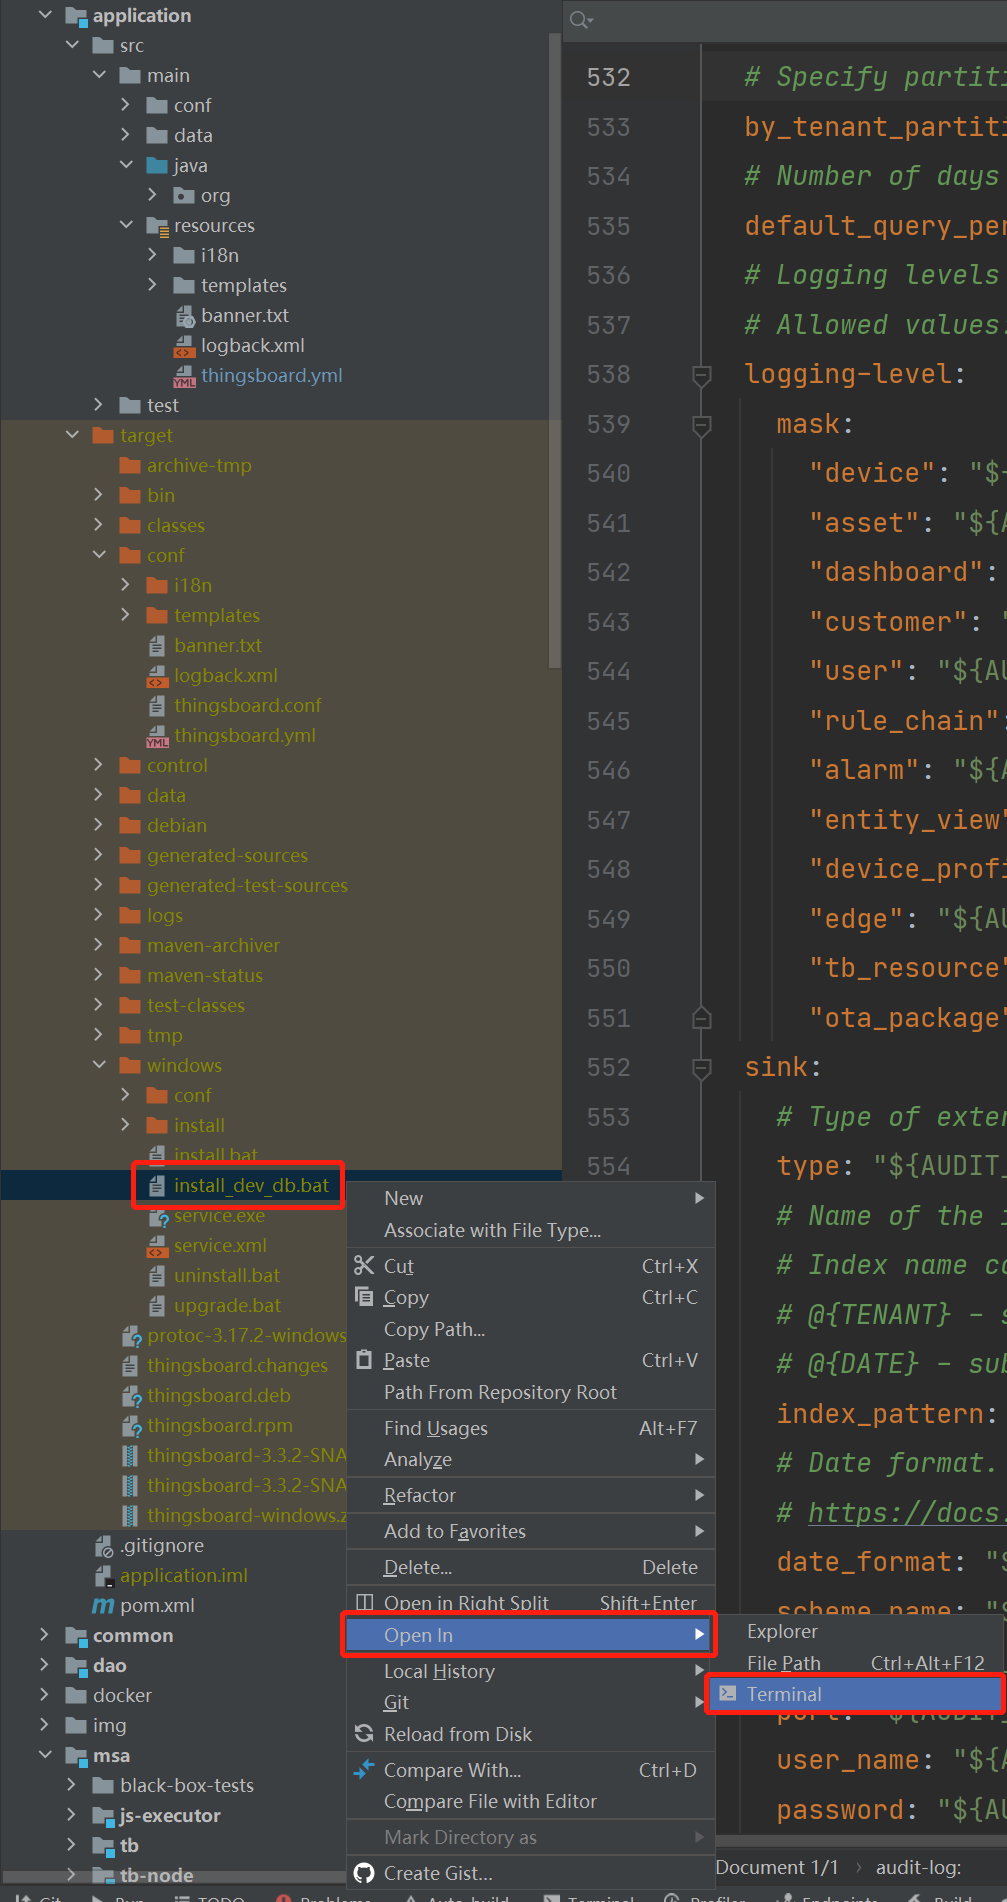Toggle the fold end marker at line 551

click(x=702, y=1018)
